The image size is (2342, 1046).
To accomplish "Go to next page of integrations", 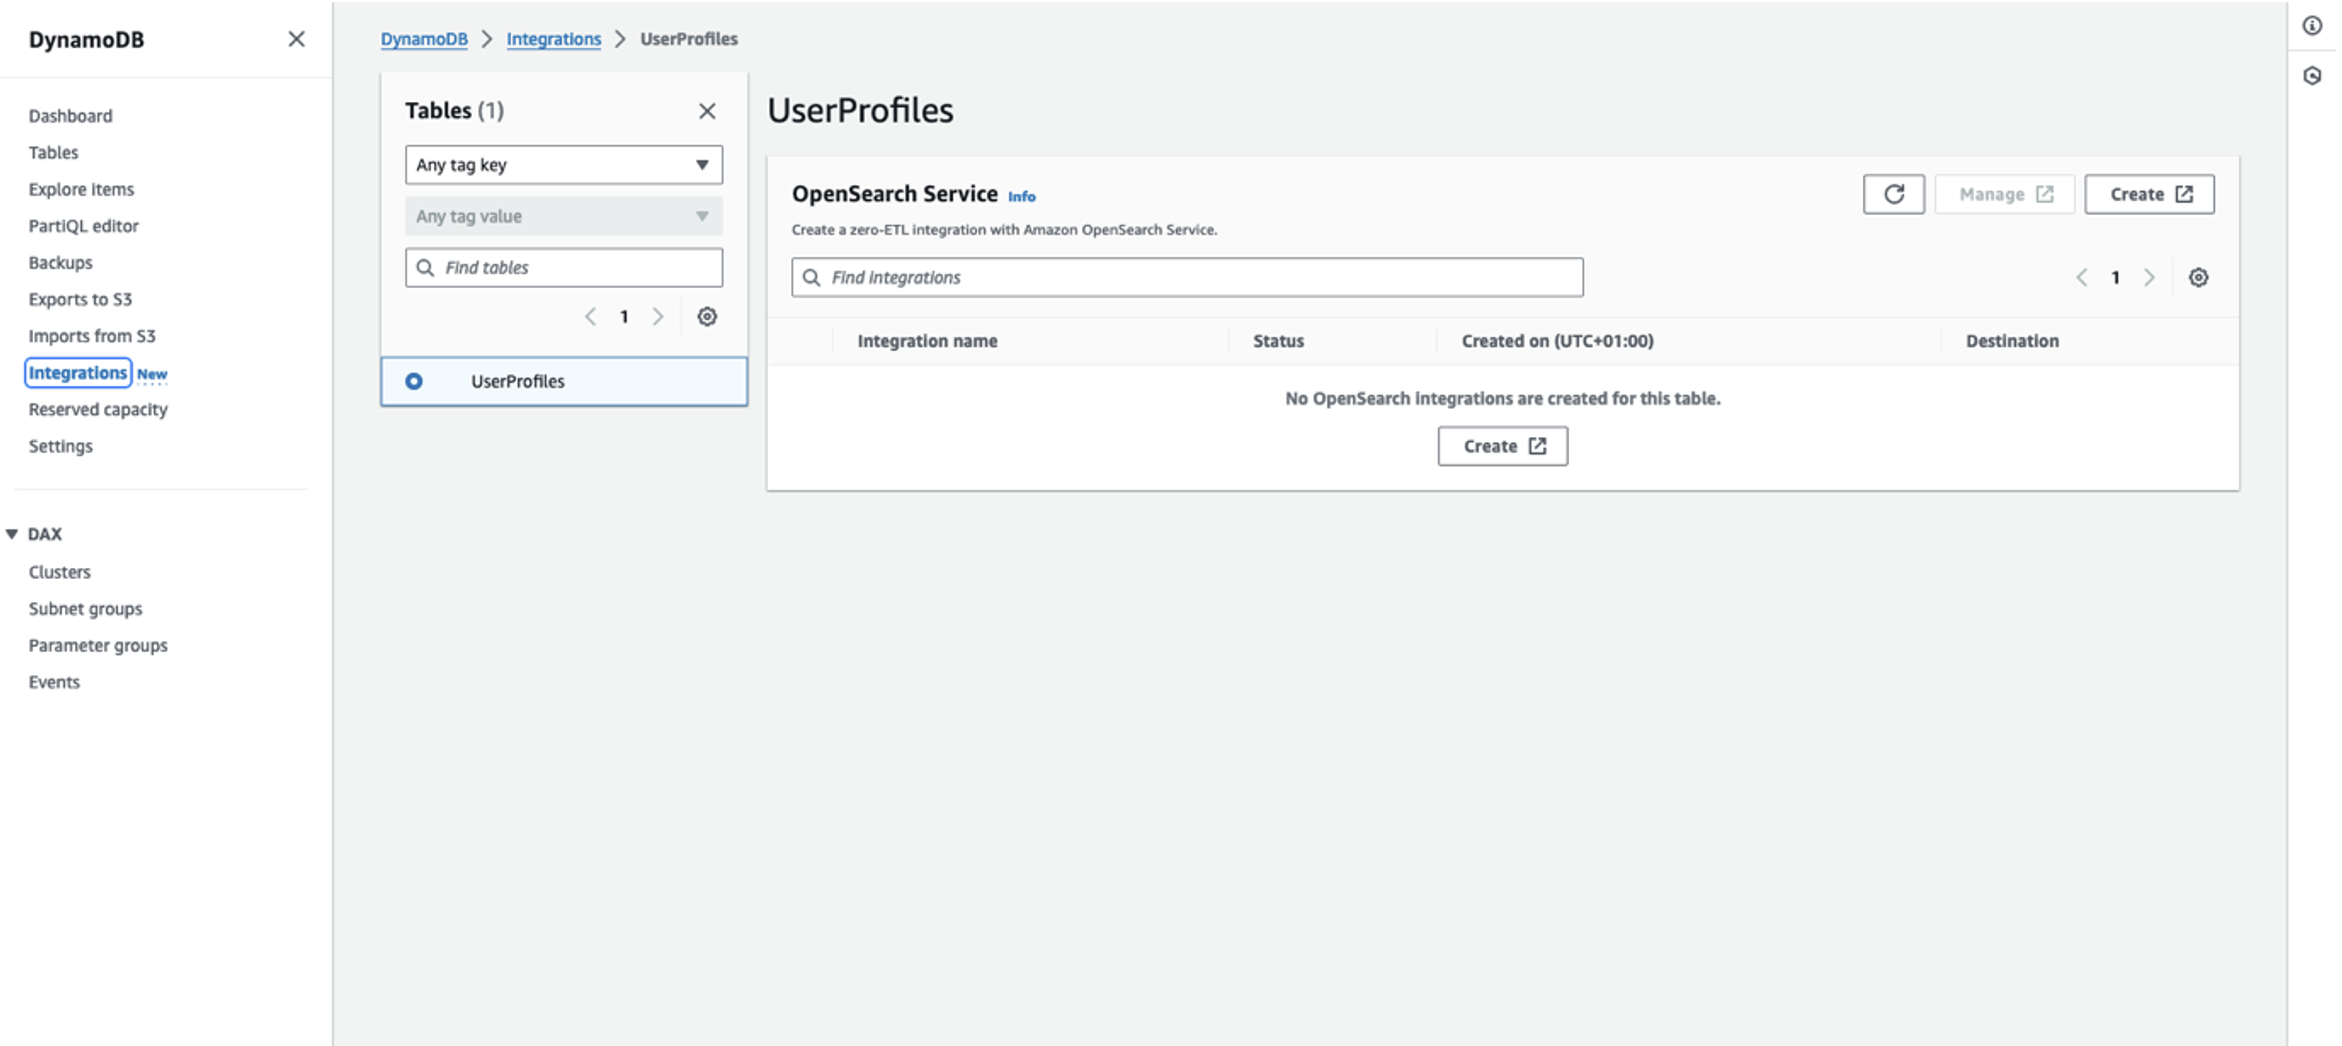I will (2149, 277).
